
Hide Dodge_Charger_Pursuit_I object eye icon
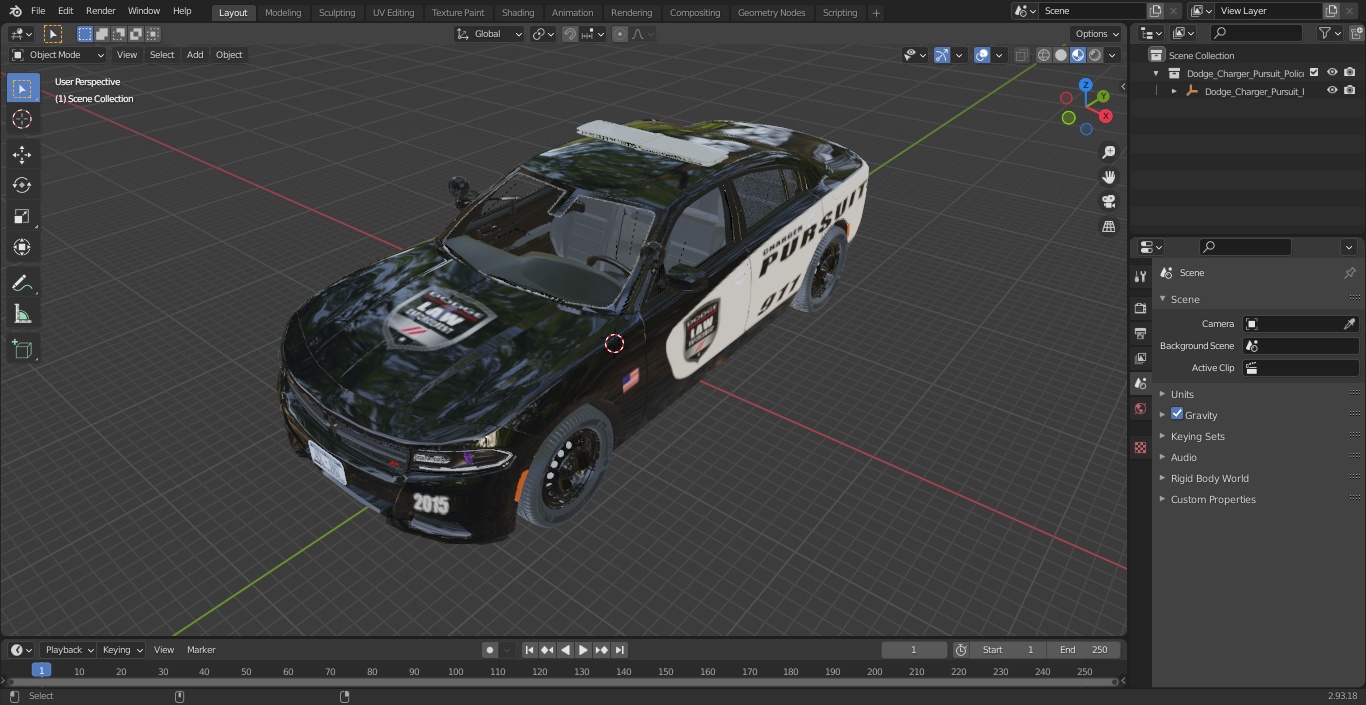tap(1332, 90)
